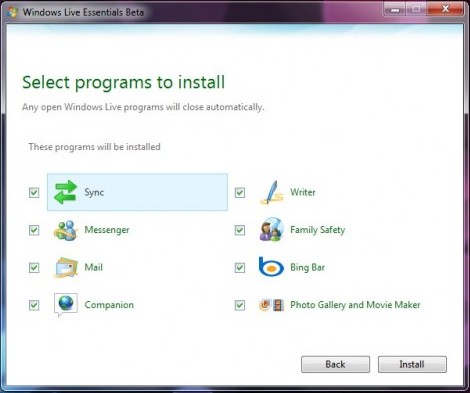Click the Photo Gallery and Movie Maker icon
The image size is (470, 393).
tap(272, 305)
